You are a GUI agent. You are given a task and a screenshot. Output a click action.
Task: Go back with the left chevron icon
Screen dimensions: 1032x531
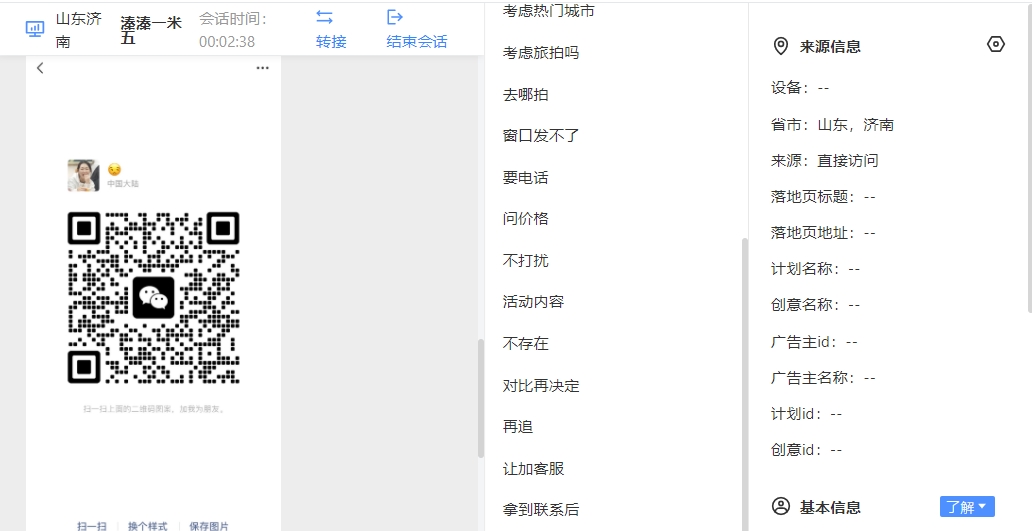pyautogui.click(x=40, y=68)
